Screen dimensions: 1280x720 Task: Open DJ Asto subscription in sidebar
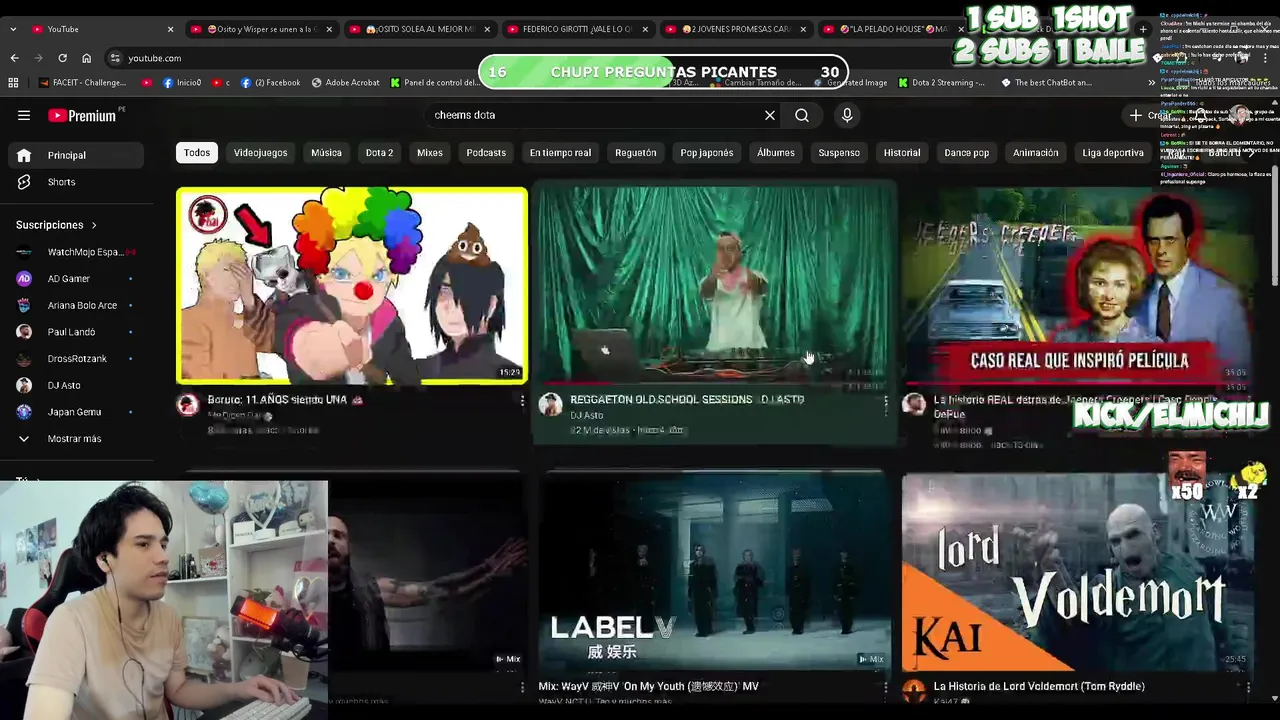[77, 385]
